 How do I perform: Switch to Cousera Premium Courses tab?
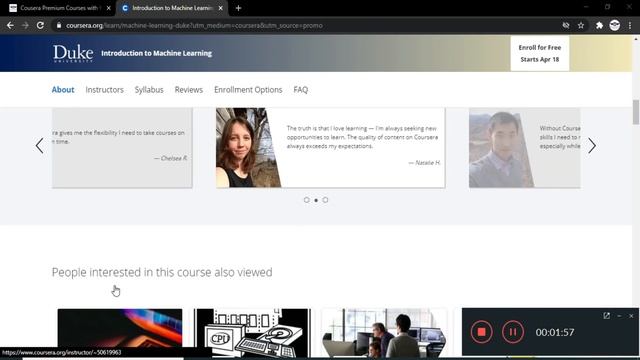59,8
